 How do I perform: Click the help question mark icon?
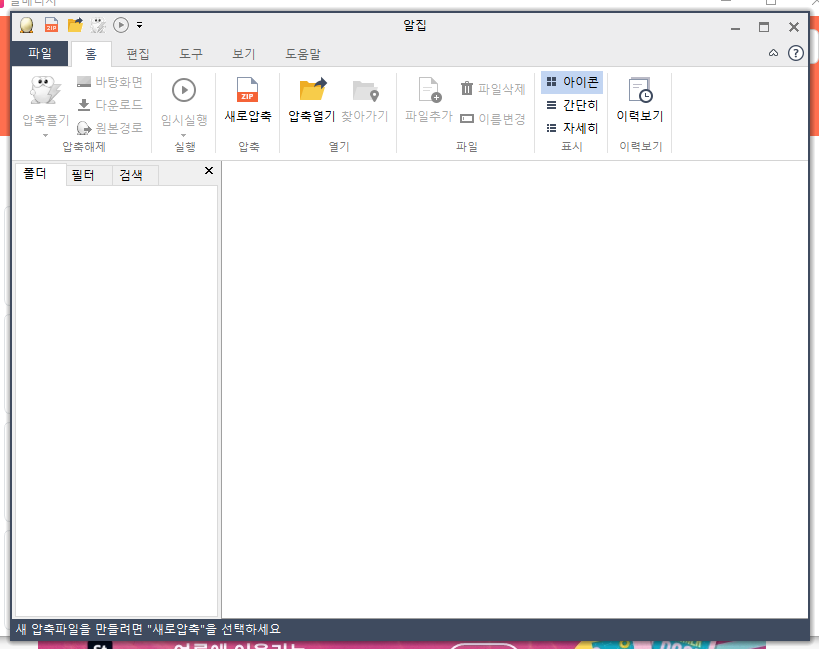pyautogui.click(x=796, y=53)
